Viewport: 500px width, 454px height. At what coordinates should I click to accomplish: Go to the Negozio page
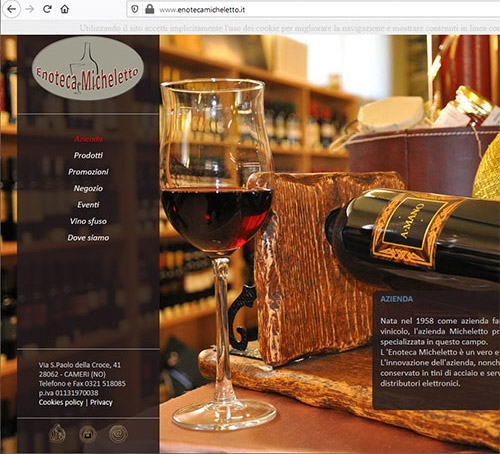click(88, 188)
